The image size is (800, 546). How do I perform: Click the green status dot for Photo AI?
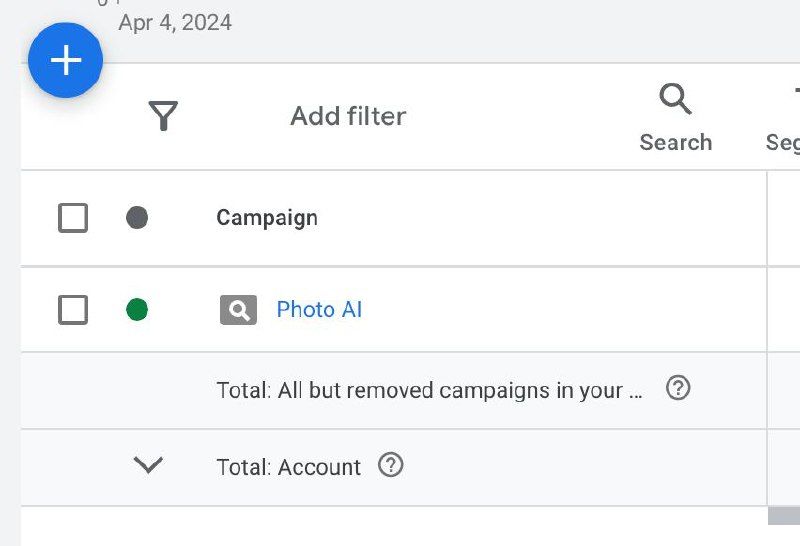click(x=137, y=310)
